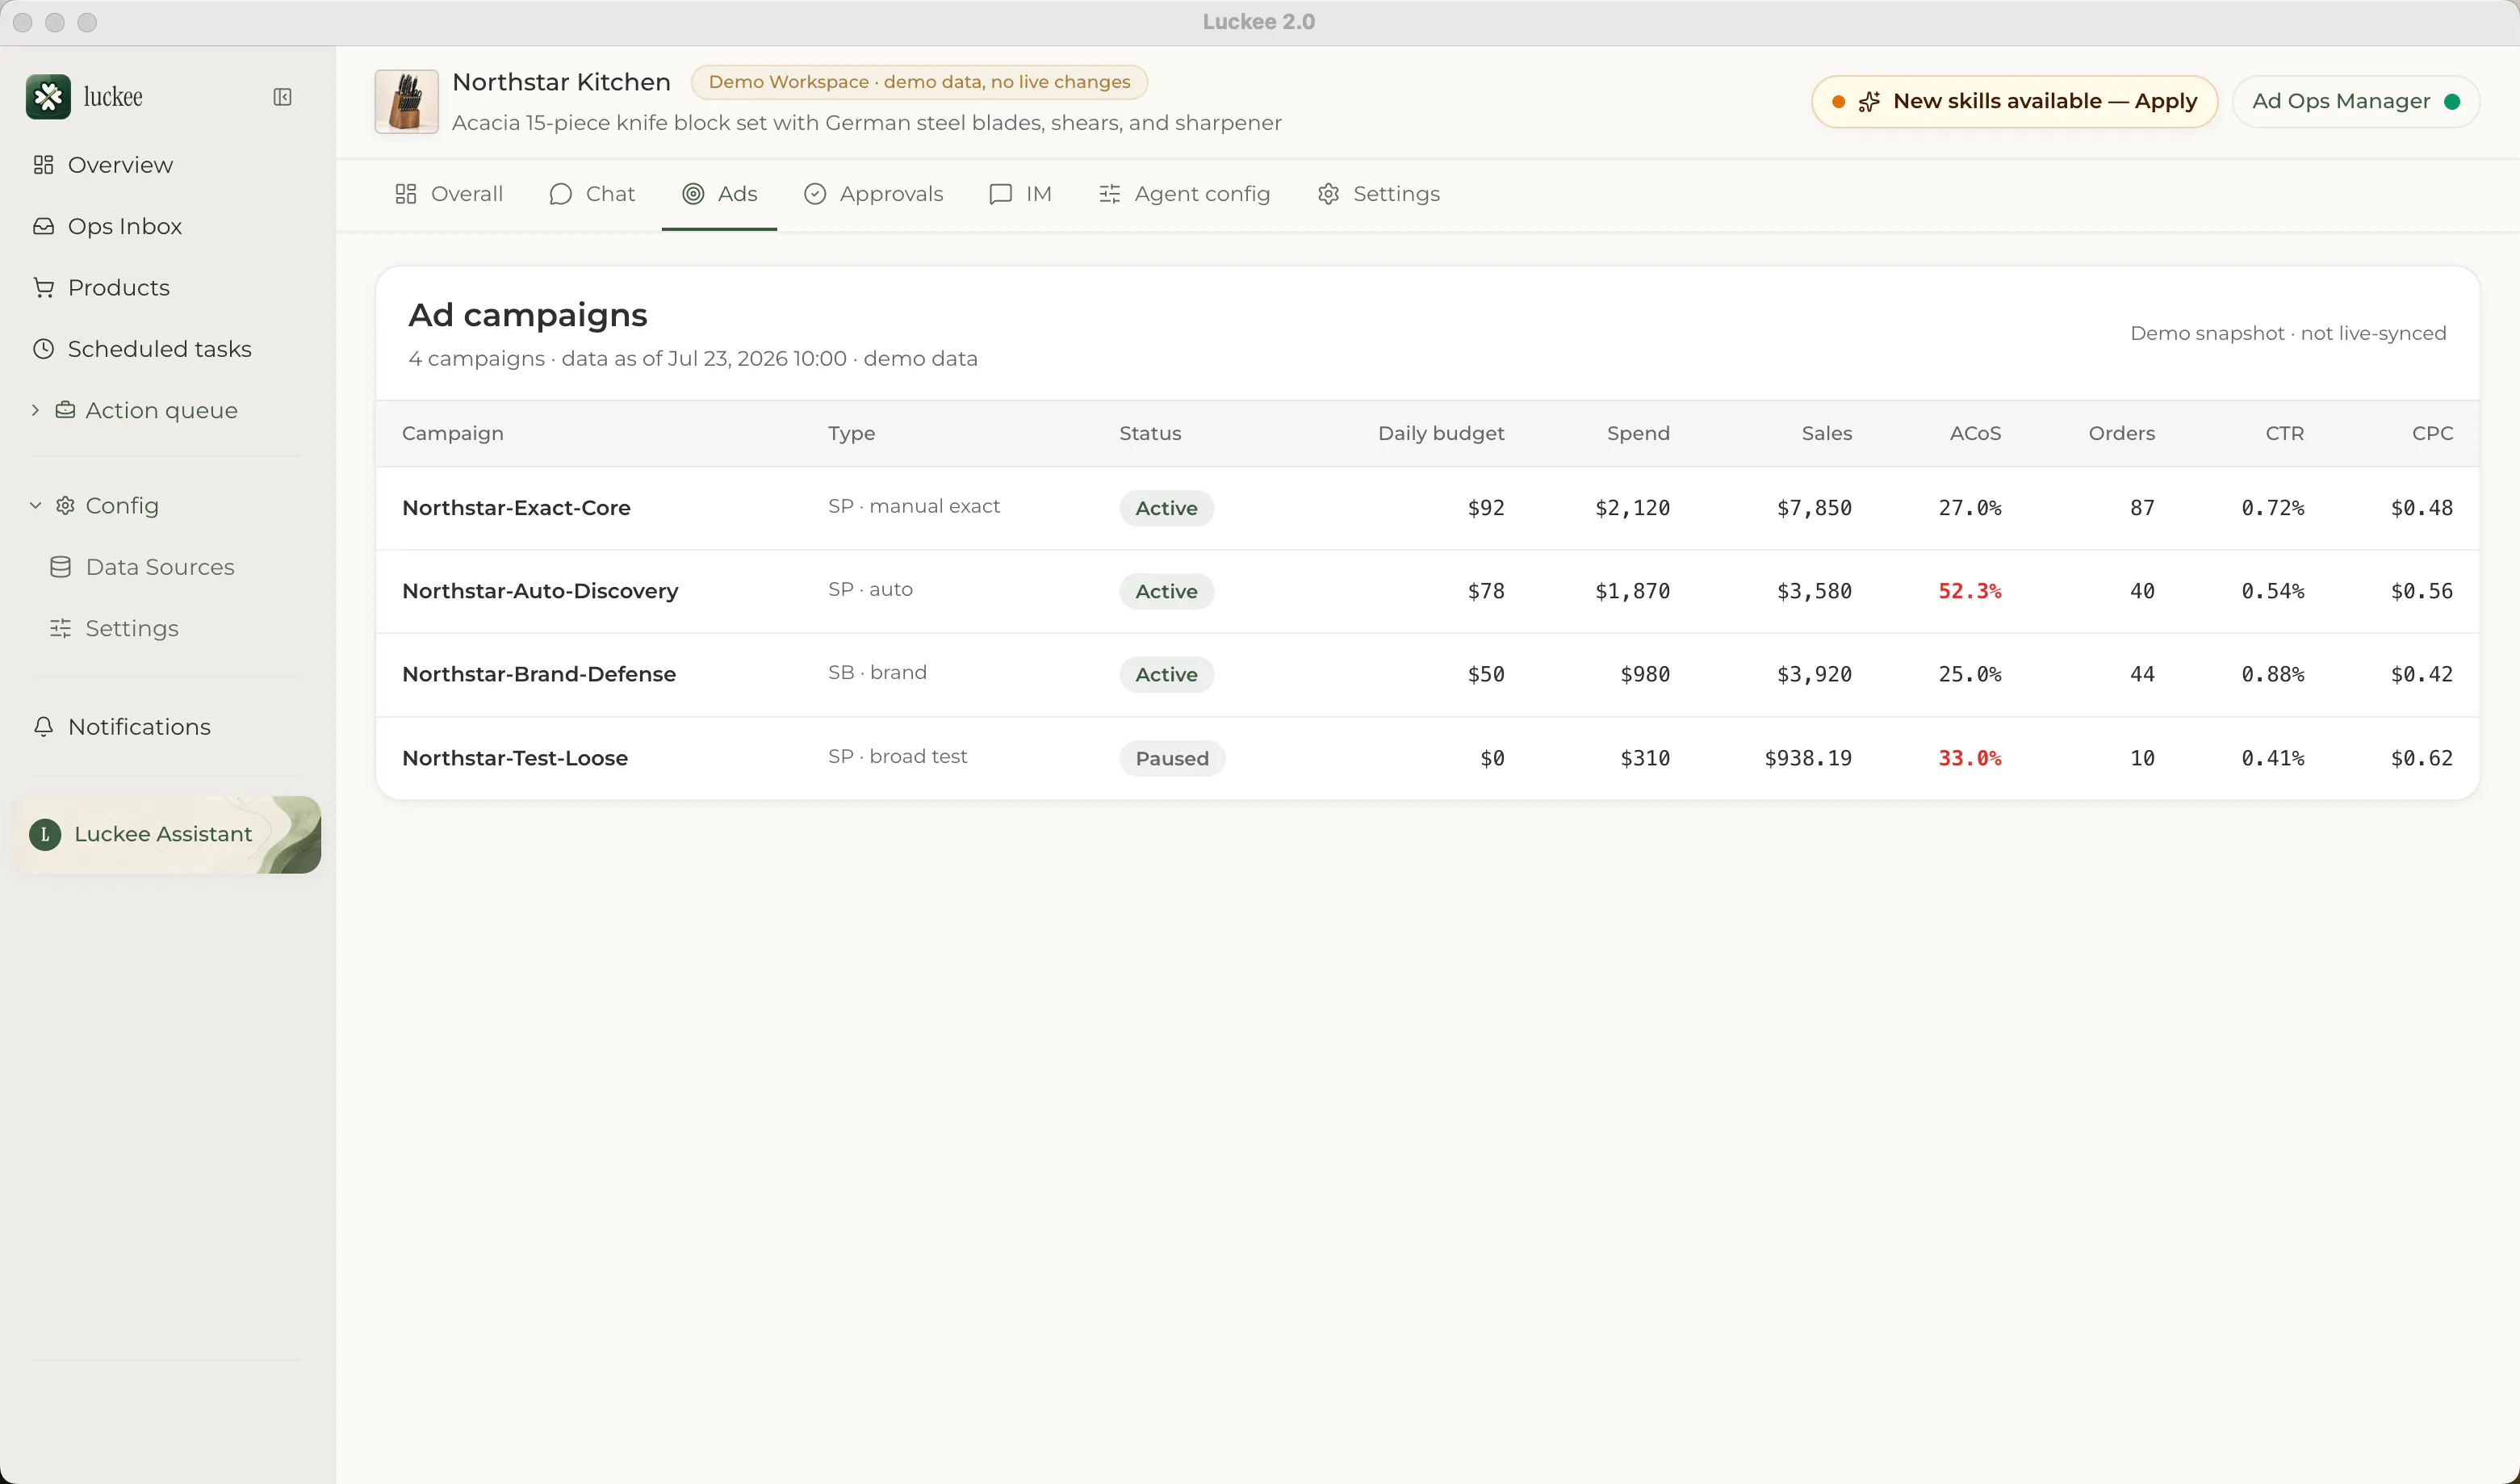Expand the Action queue chevron
Viewport: 2520px width, 1484px height.
click(35, 410)
